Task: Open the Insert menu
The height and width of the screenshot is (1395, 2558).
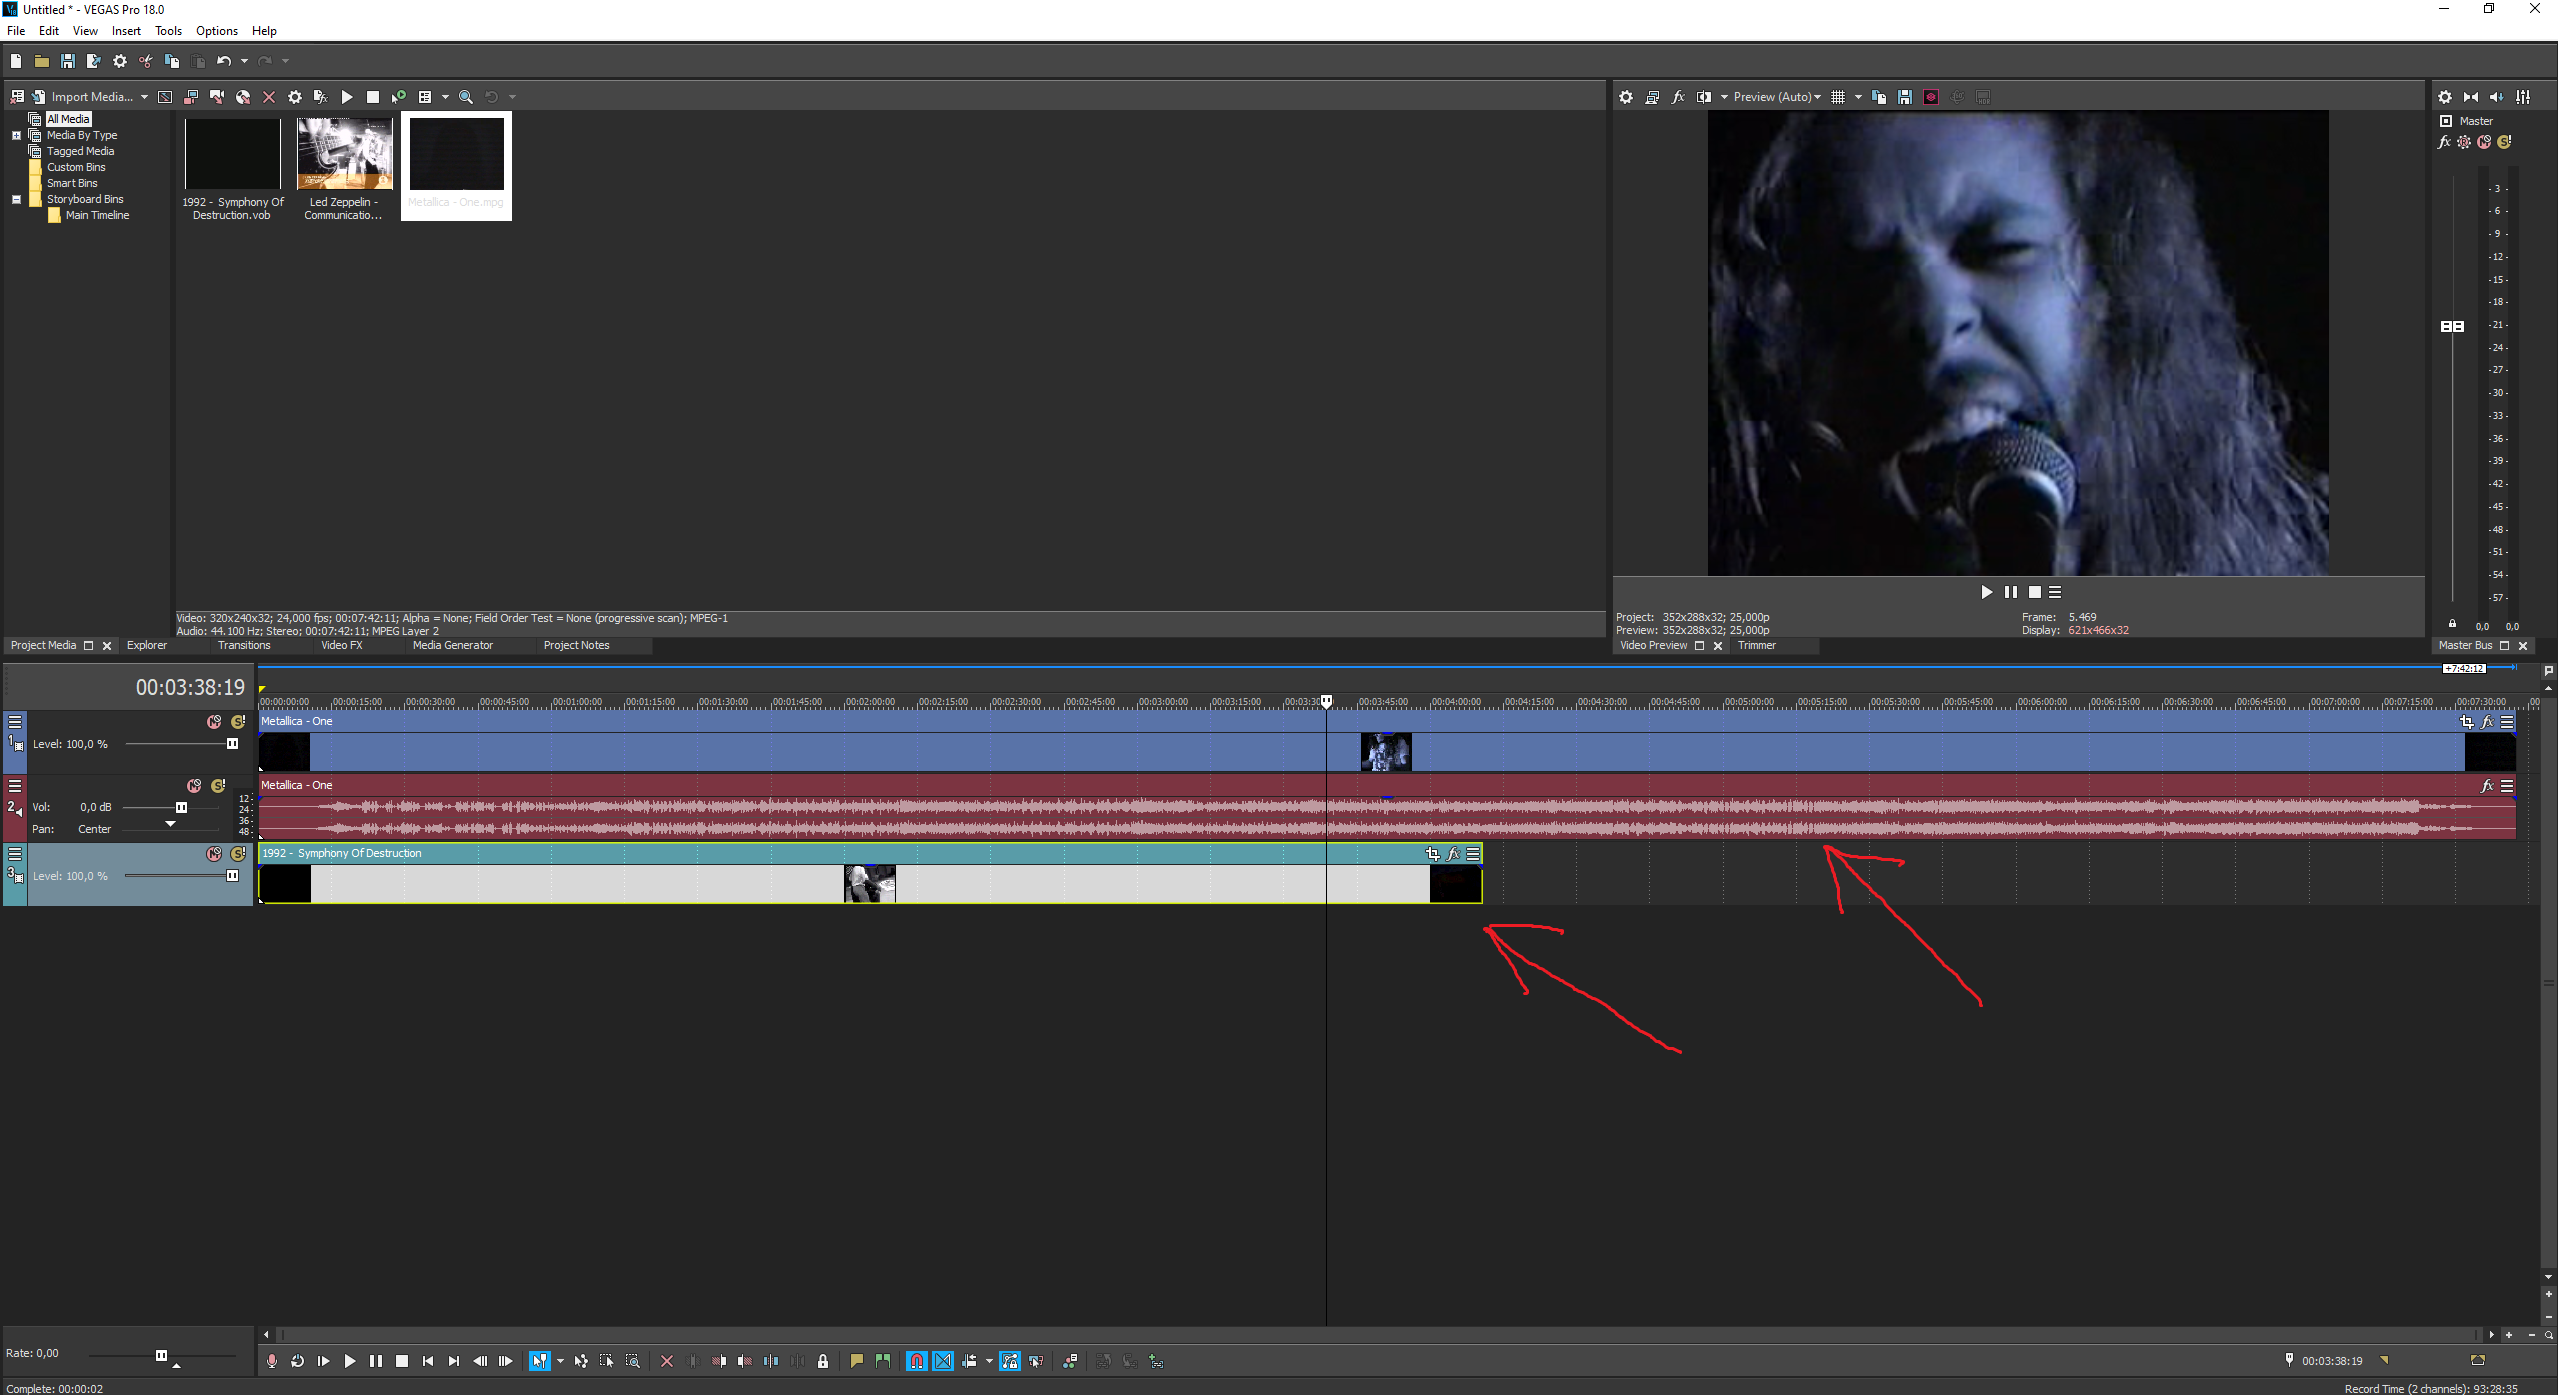Action: click(x=126, y=31)
